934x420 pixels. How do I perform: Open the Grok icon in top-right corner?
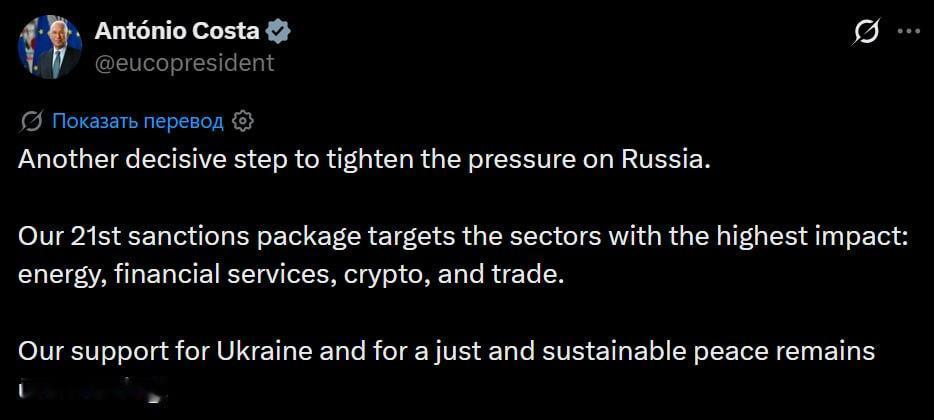[x=865, y=31]
